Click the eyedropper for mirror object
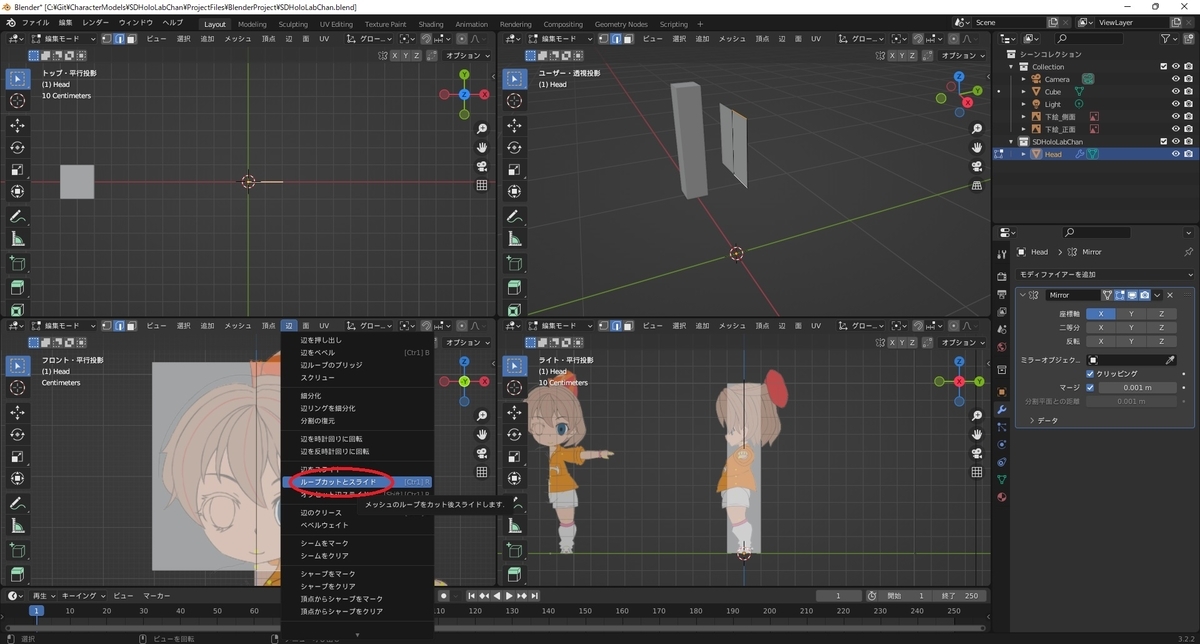 point(1170,359)
